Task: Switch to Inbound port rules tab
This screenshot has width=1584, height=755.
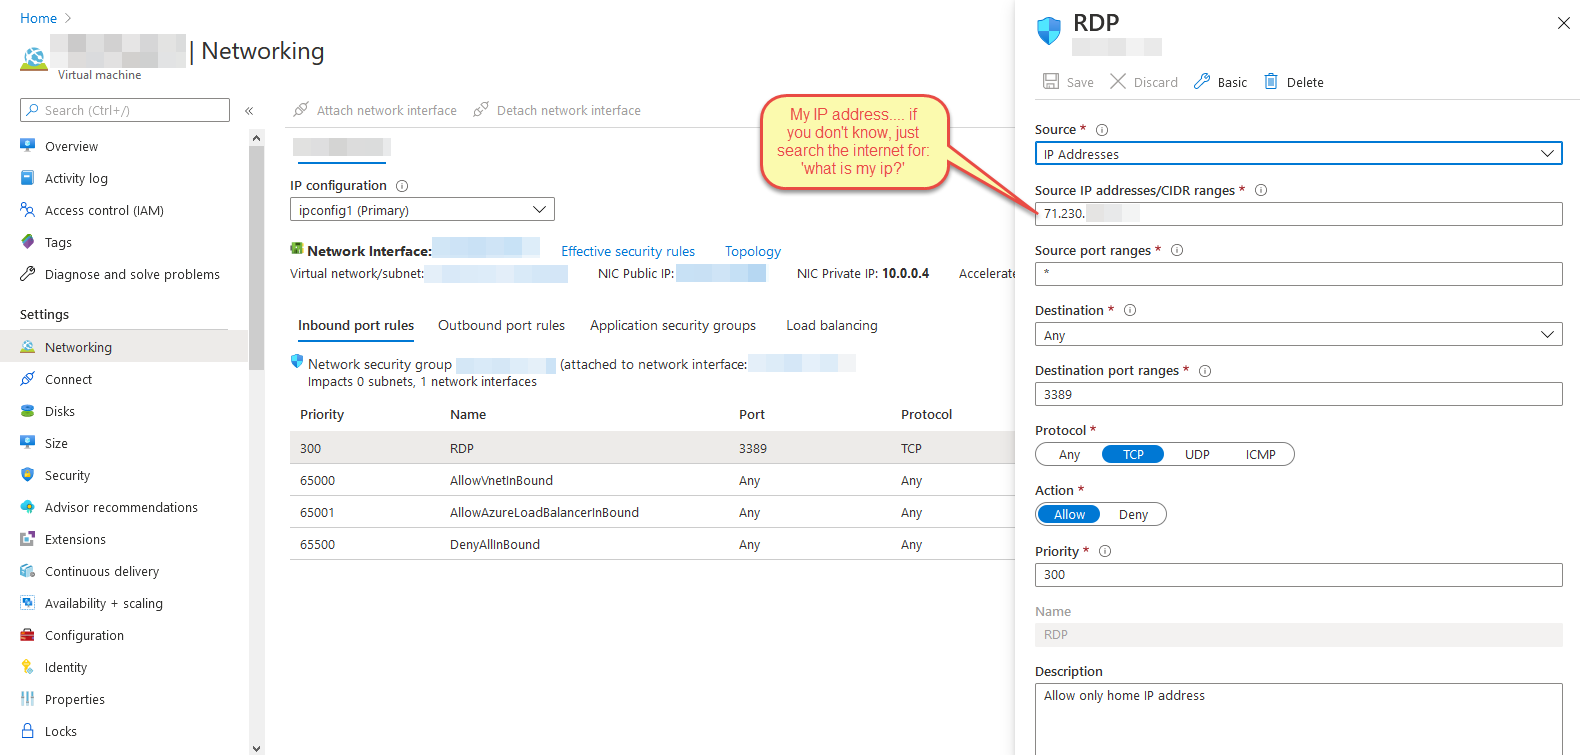Action: 356,325
